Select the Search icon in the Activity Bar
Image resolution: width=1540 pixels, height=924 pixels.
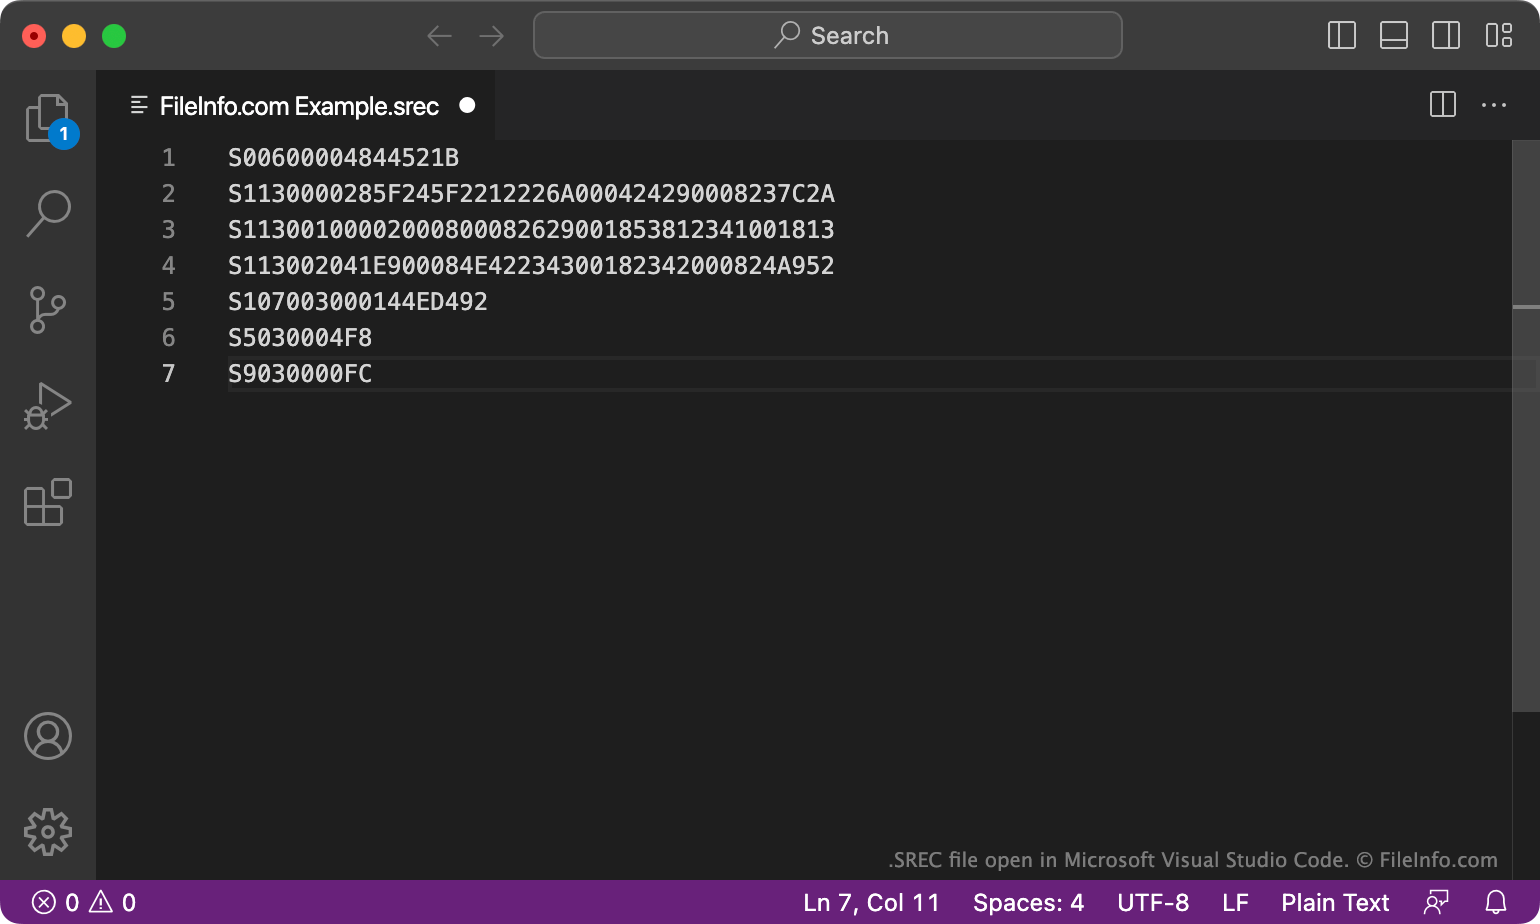pos(47,211)
